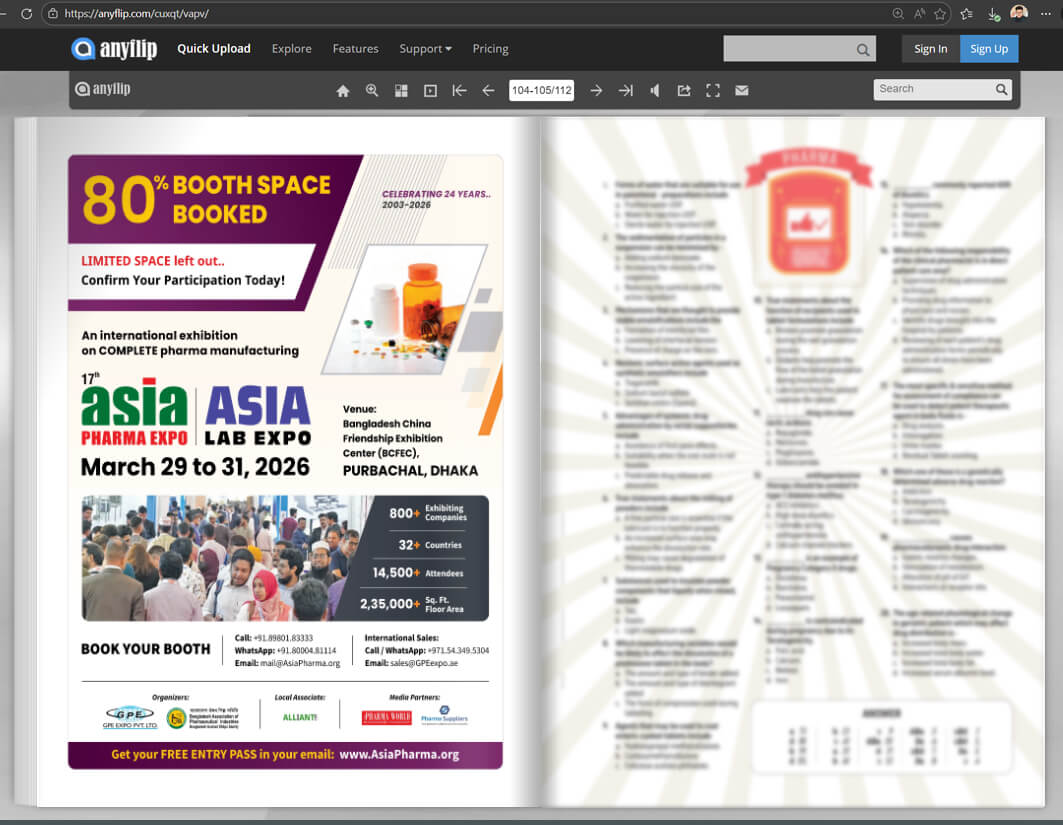Toggle fullscreen mode
The image size is (1063, 825).
tap(713, 91)
